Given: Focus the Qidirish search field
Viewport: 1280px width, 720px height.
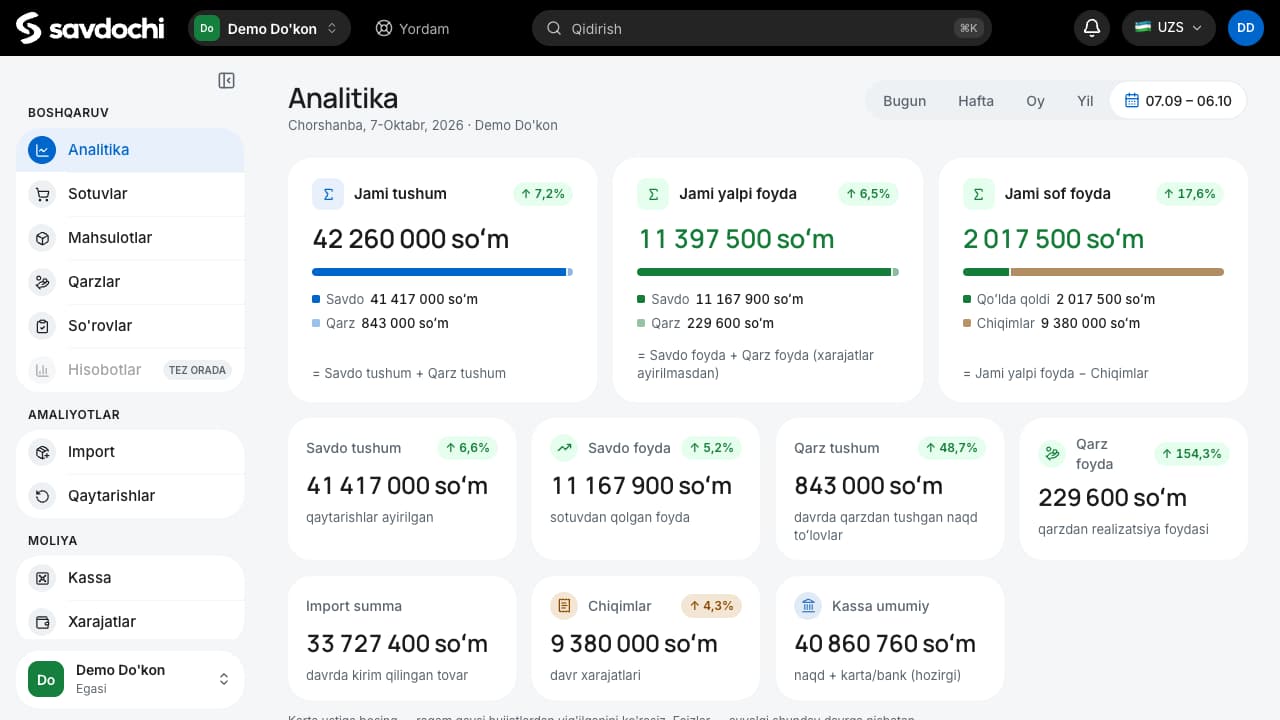Looking at the screenshot, I should [762, 28].
